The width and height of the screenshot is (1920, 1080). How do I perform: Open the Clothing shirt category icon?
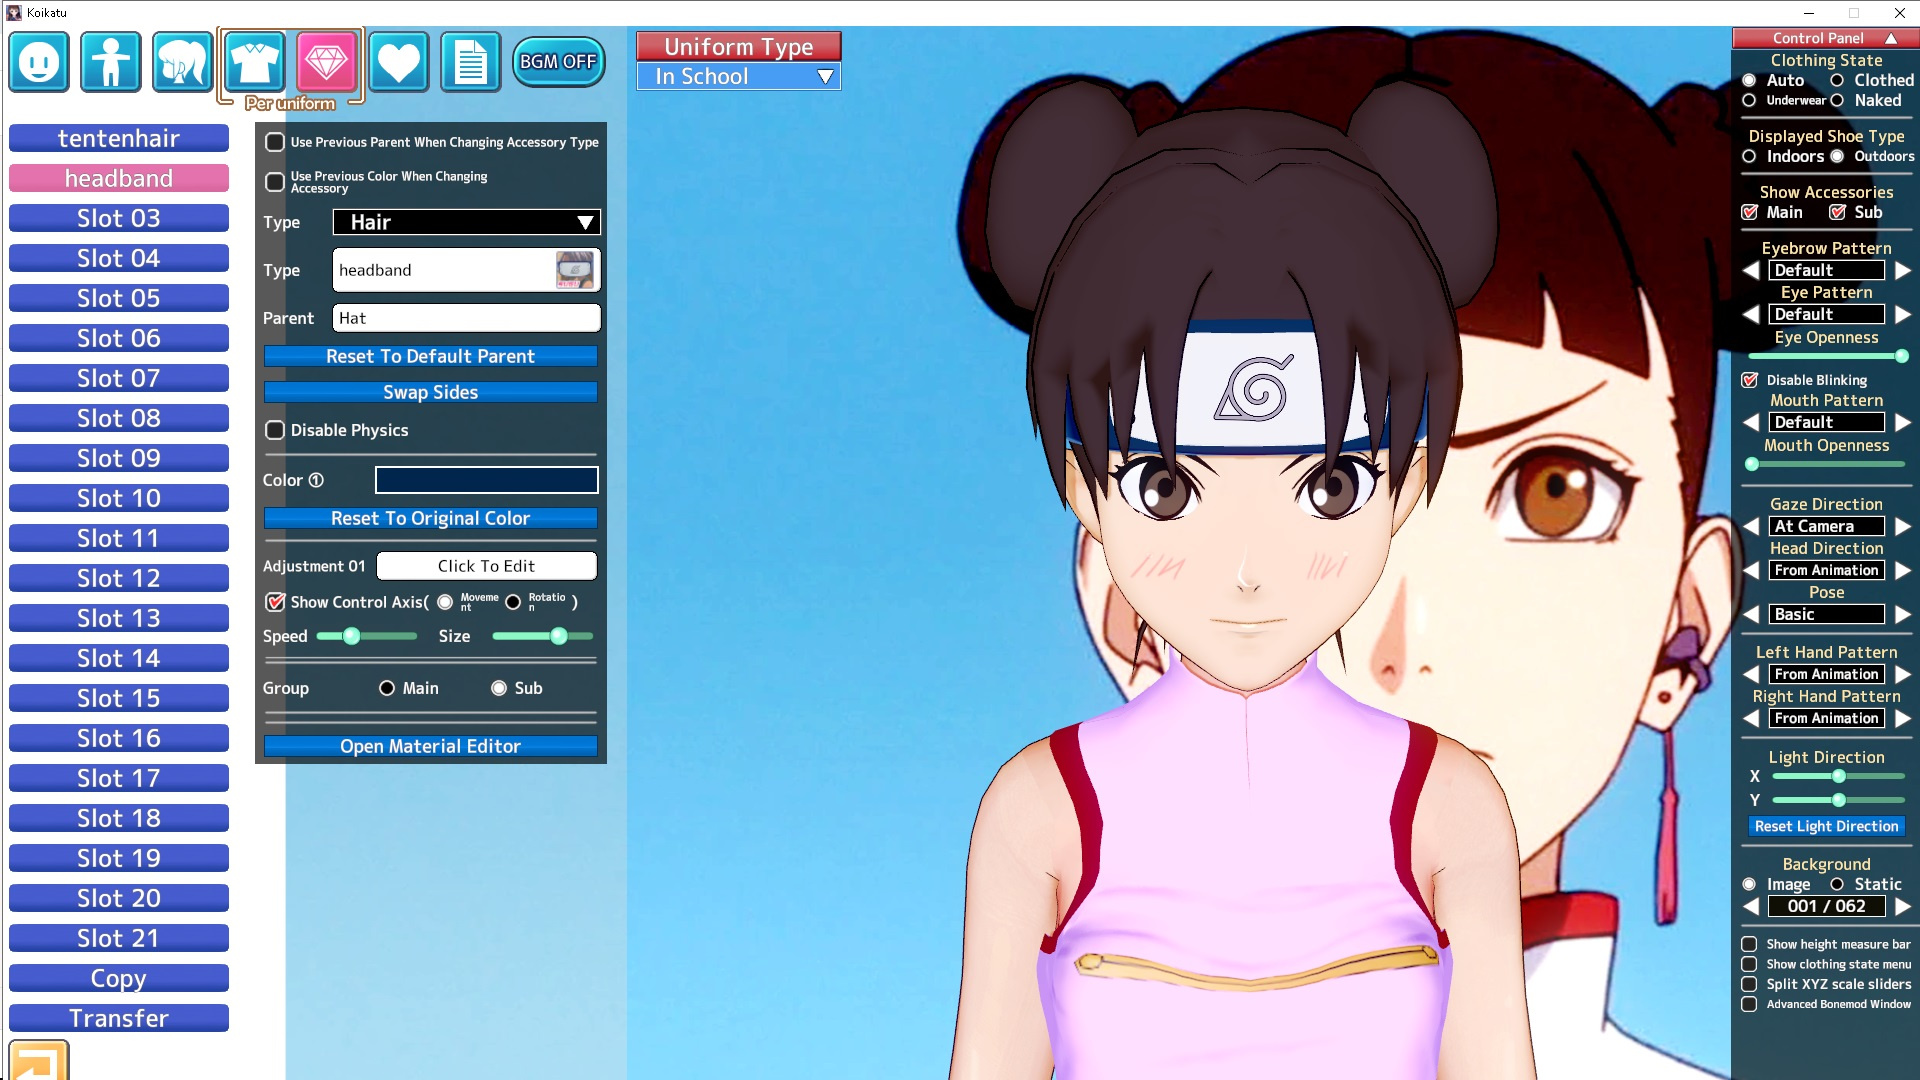[x=255, y=62]
